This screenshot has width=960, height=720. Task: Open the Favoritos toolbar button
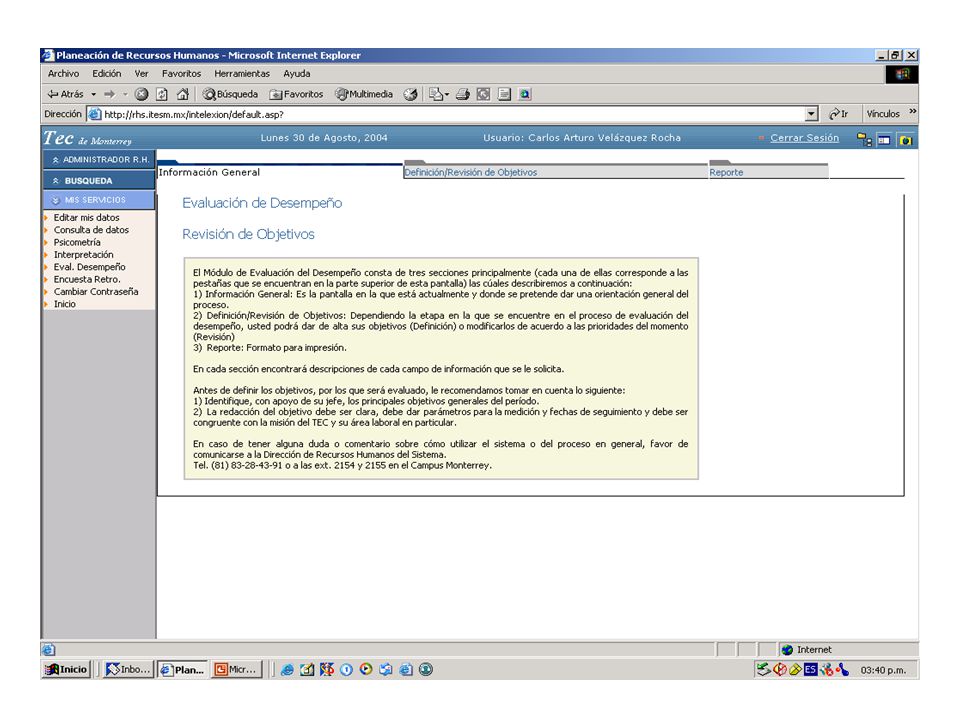point(296,94)
